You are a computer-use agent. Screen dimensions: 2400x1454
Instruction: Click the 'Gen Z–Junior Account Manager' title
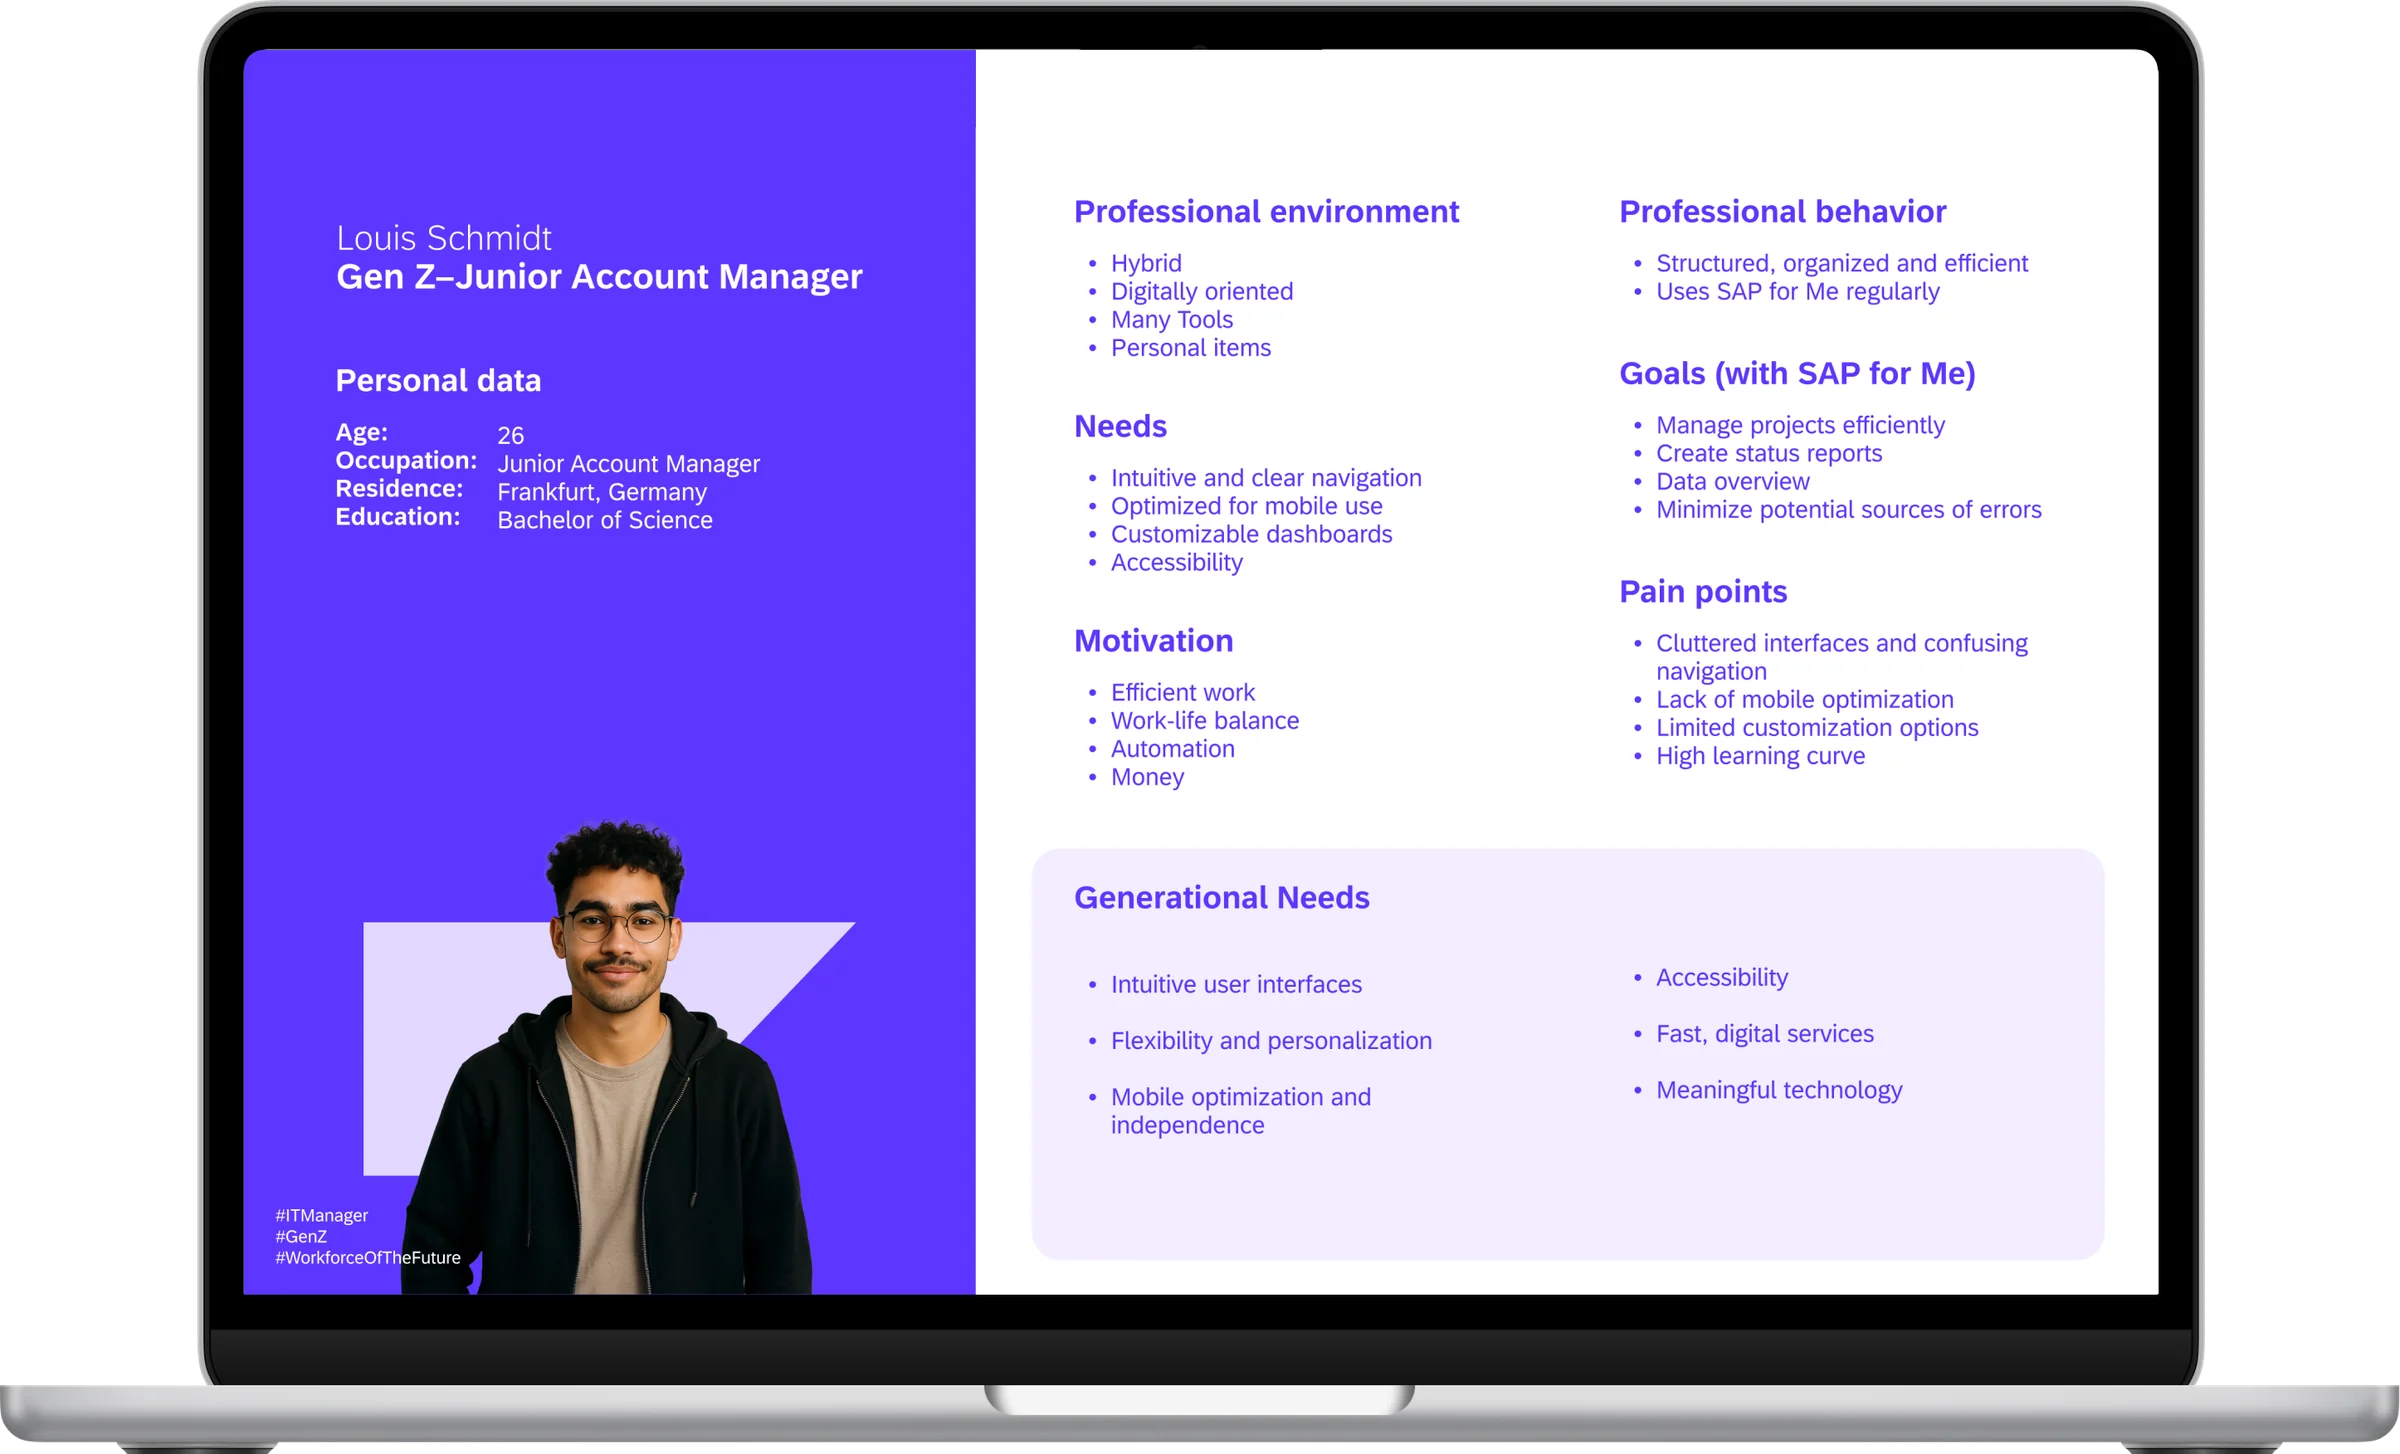coord(599,277)
